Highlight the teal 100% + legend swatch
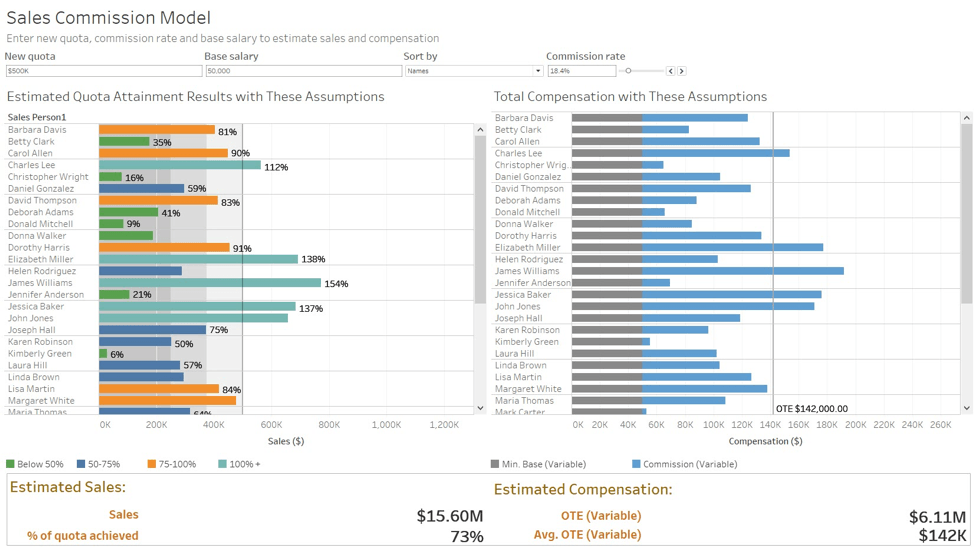Screen dimensions: 974x550 [x=222, y=464]
